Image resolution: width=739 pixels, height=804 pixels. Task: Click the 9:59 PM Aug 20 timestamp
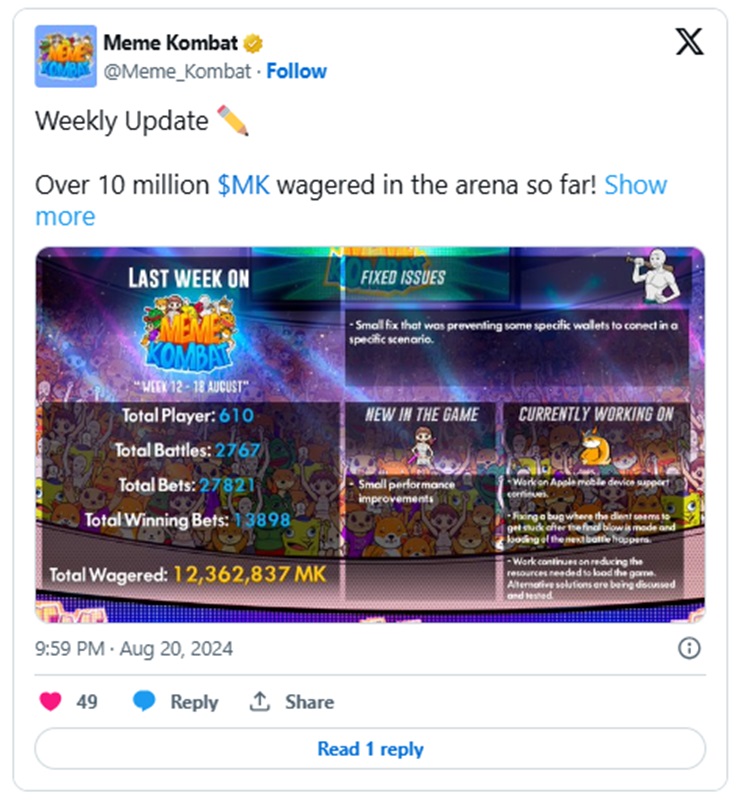click(134, 649)
